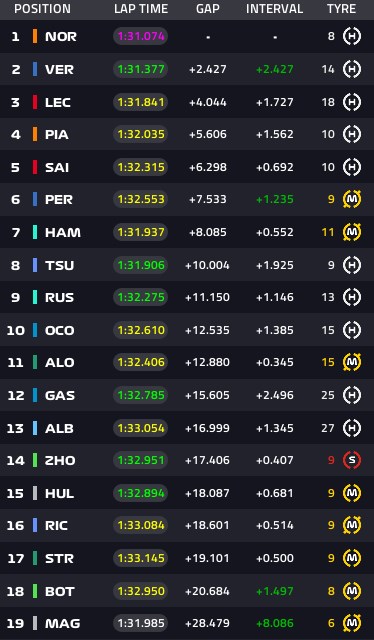Screen dimensions: 374x640
Task: Click the orange team color bar beside NOR
Action: 35,36
